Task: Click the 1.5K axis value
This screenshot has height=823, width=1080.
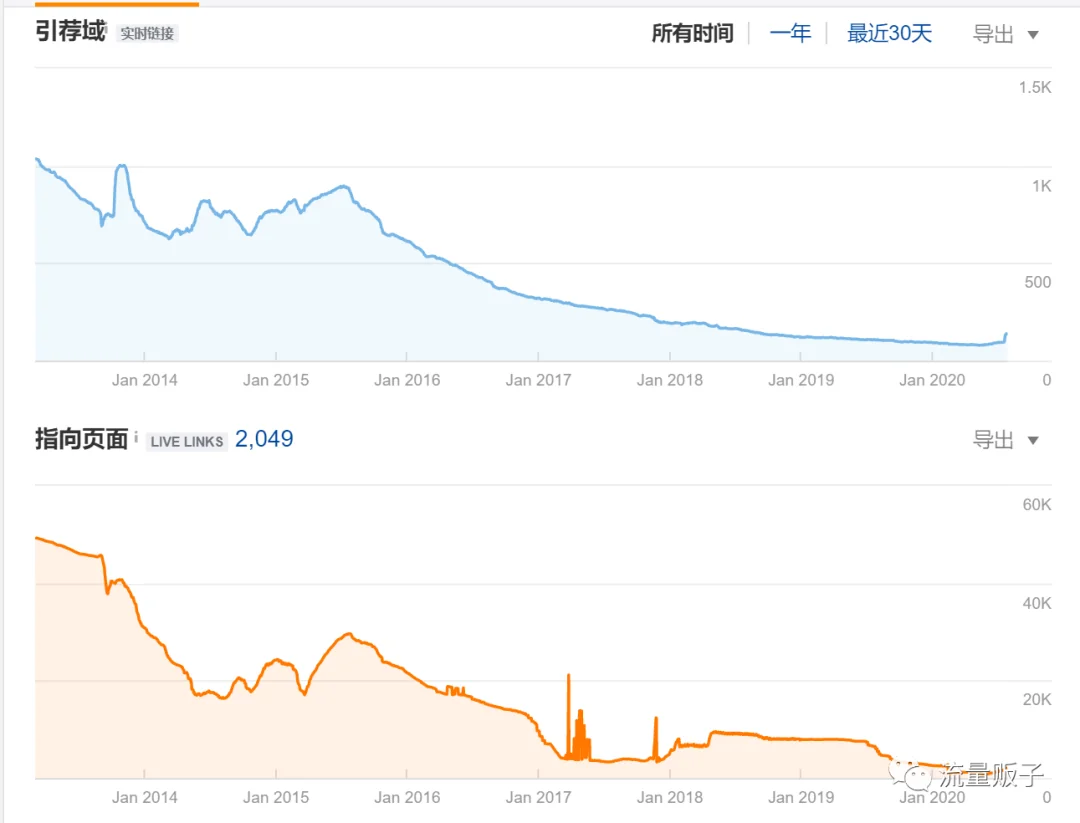Action: (x=1035, y=87)
